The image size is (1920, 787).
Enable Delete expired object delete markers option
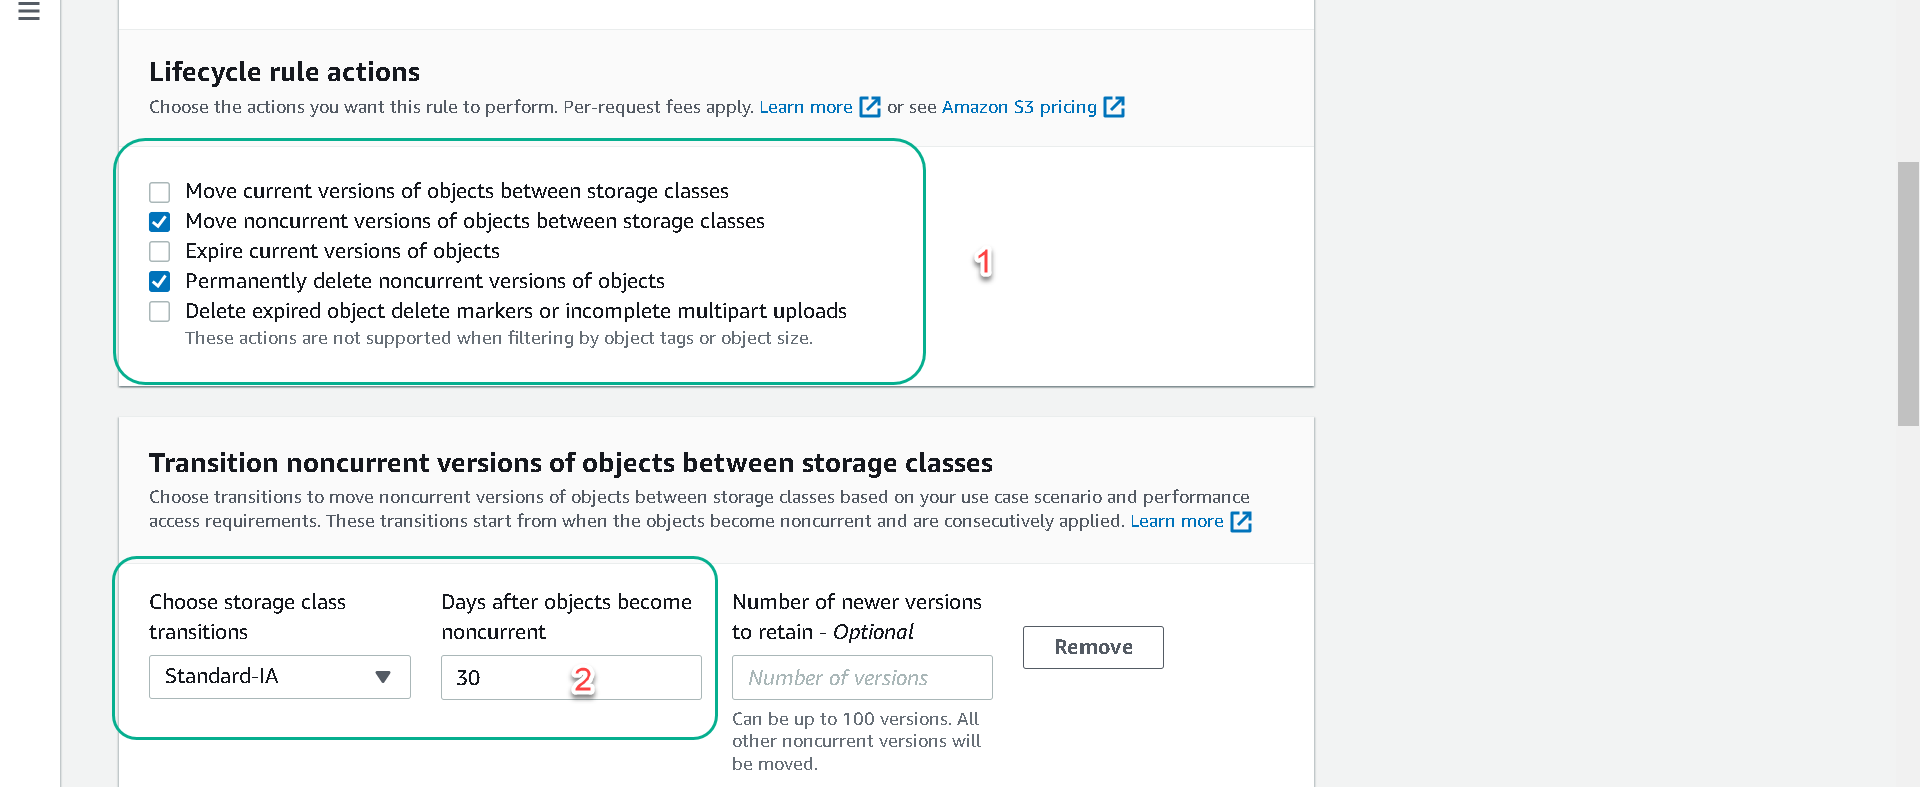(160, 311)
